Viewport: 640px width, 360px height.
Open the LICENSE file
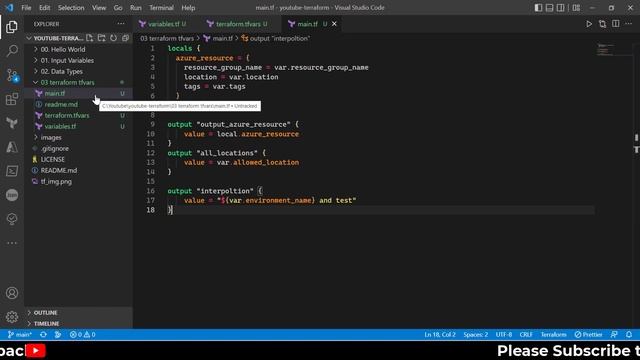point(79,160)
